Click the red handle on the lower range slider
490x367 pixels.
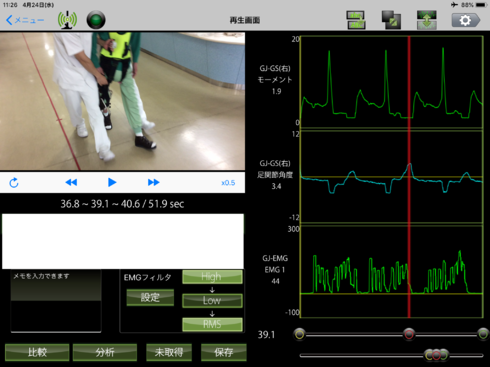436,355
